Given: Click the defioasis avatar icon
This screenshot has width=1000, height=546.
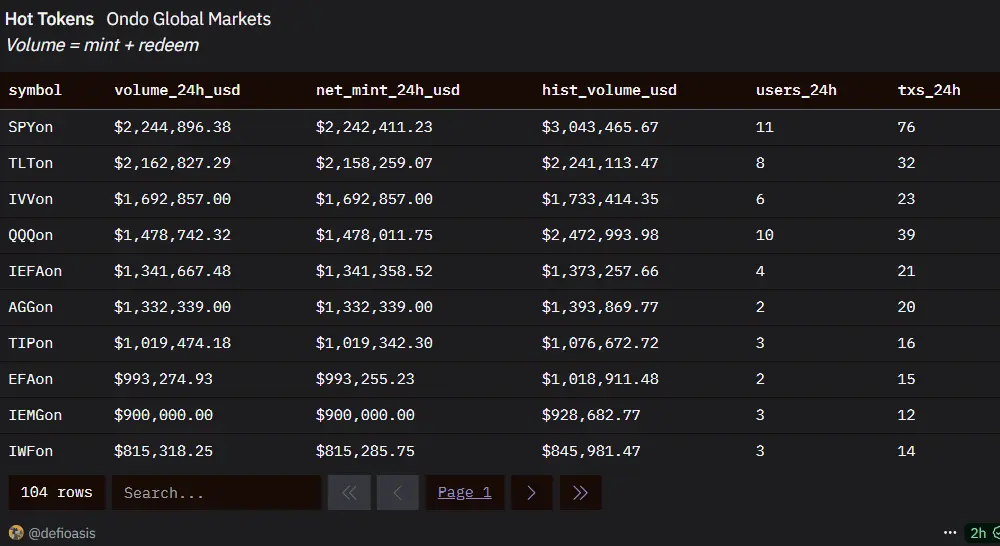Looking at the screenshot, I should [16, 533].
